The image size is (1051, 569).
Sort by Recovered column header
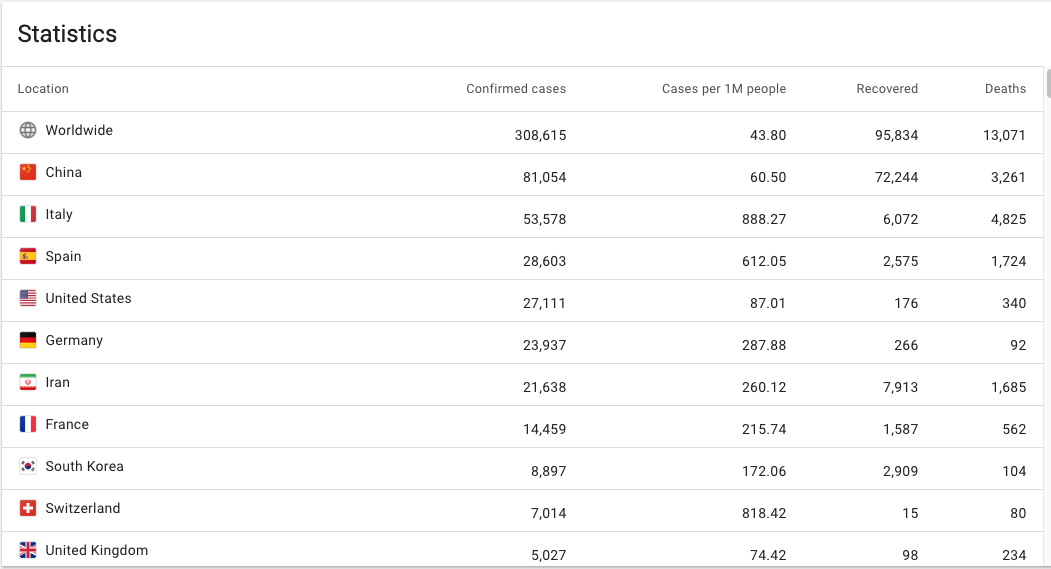[887, 88]
